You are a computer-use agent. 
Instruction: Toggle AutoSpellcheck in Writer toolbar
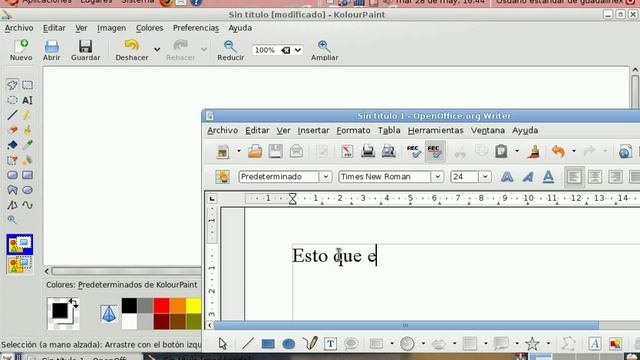tap(435, 151)
